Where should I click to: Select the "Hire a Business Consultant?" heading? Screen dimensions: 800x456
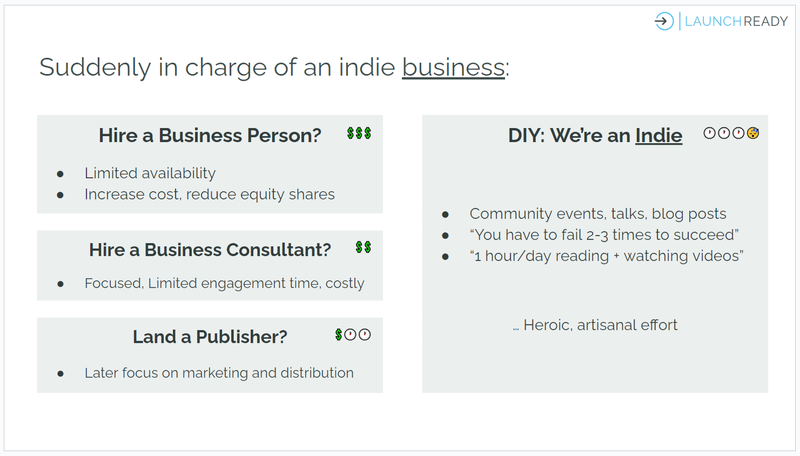coord(210,249)
